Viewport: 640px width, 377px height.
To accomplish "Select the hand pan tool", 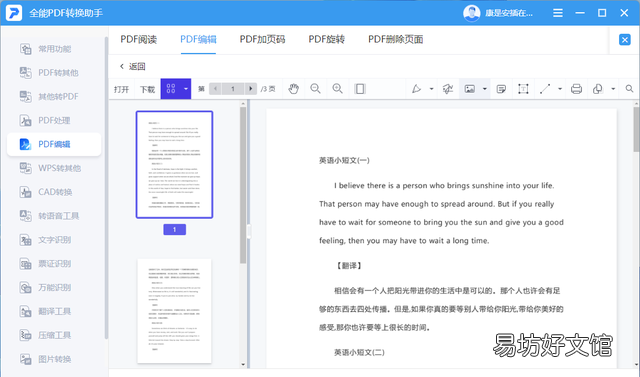I will (x=293, y=89).
